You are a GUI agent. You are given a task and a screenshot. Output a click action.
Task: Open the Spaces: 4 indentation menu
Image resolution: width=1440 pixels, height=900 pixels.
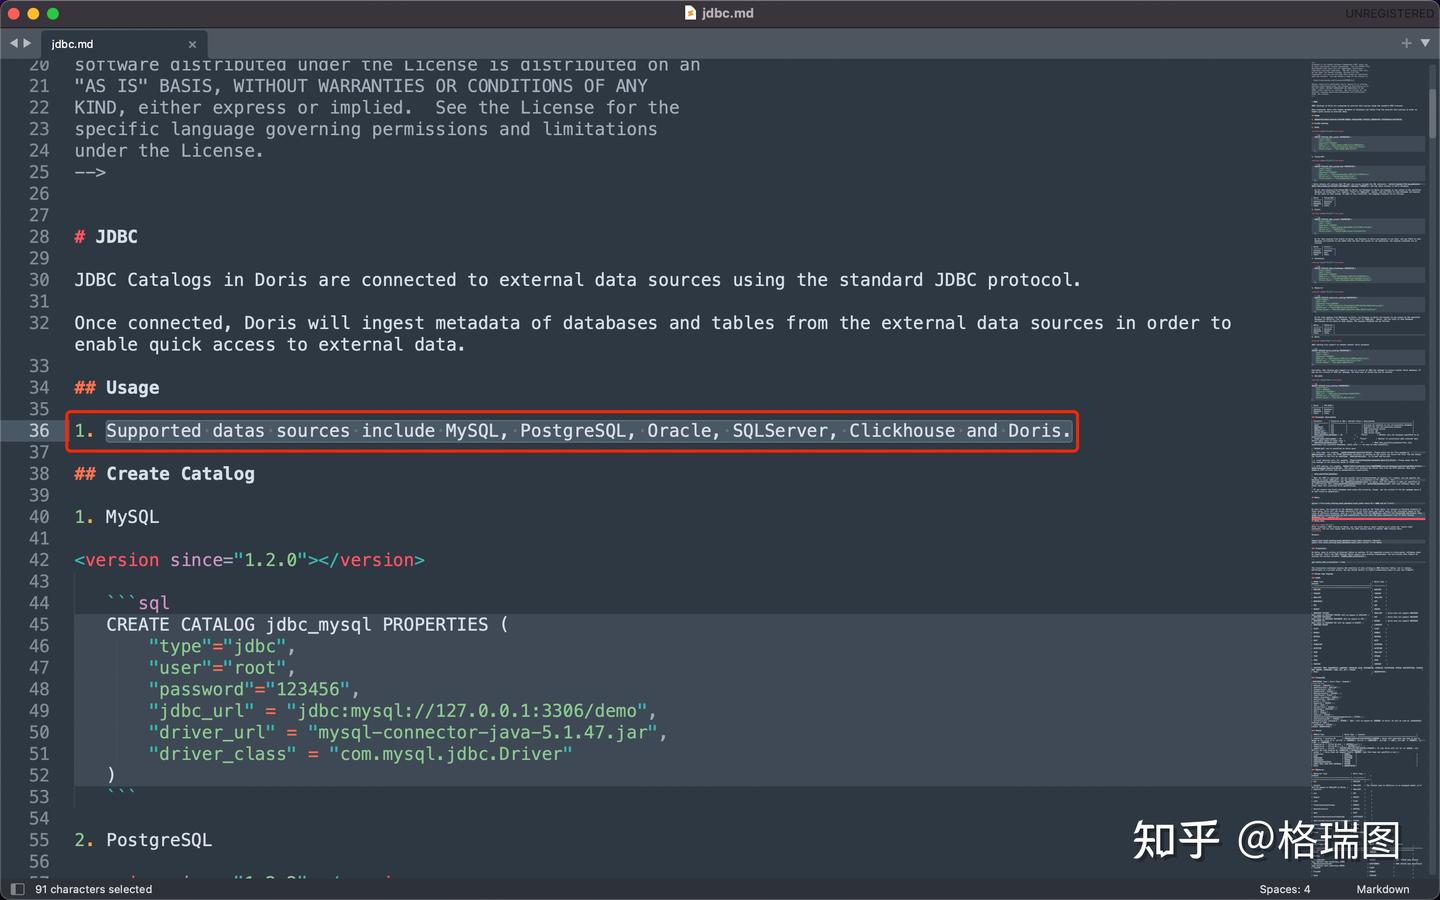[x=1285, y=889]
